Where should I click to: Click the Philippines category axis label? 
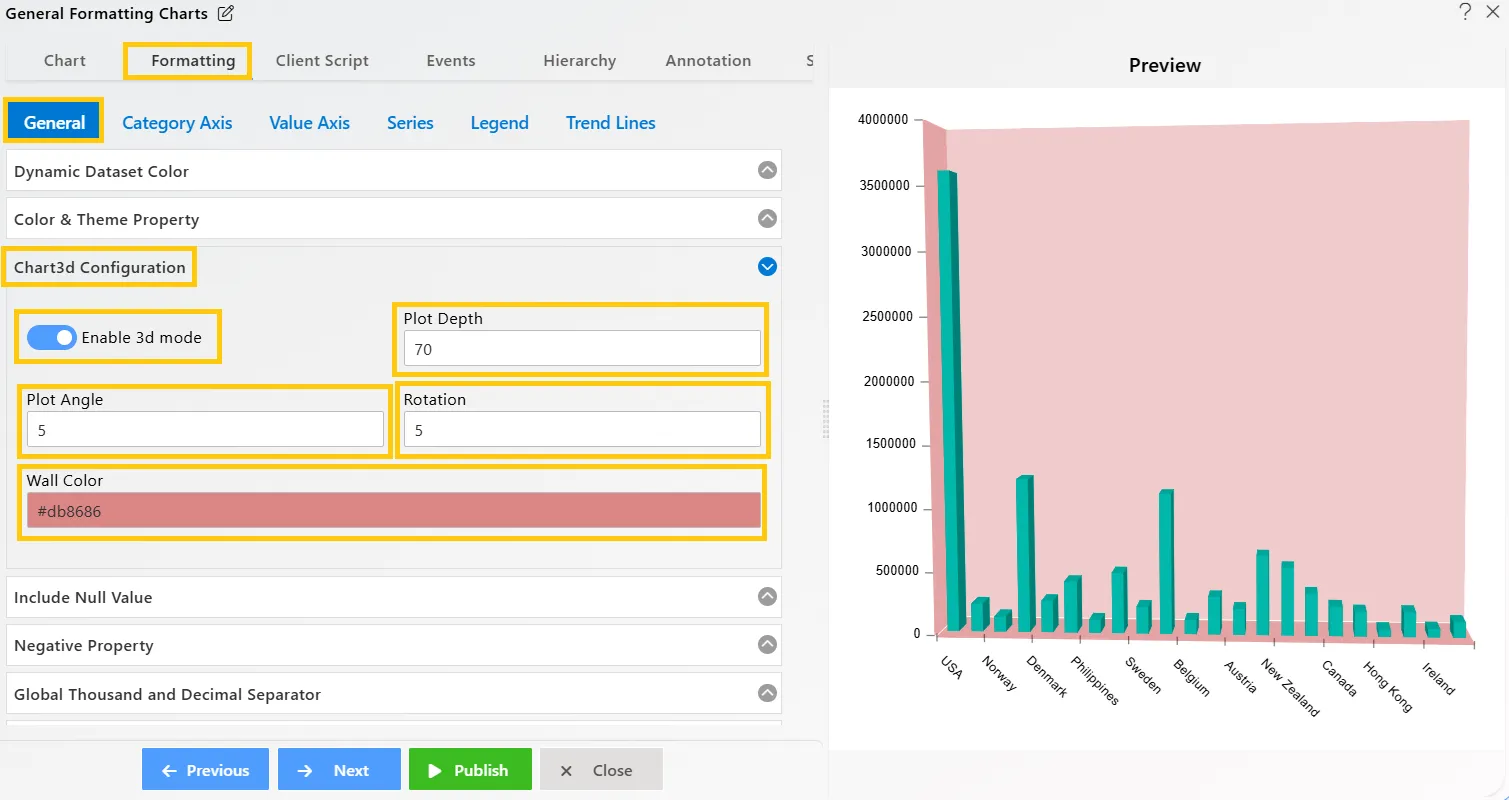tap(1095, 681)
